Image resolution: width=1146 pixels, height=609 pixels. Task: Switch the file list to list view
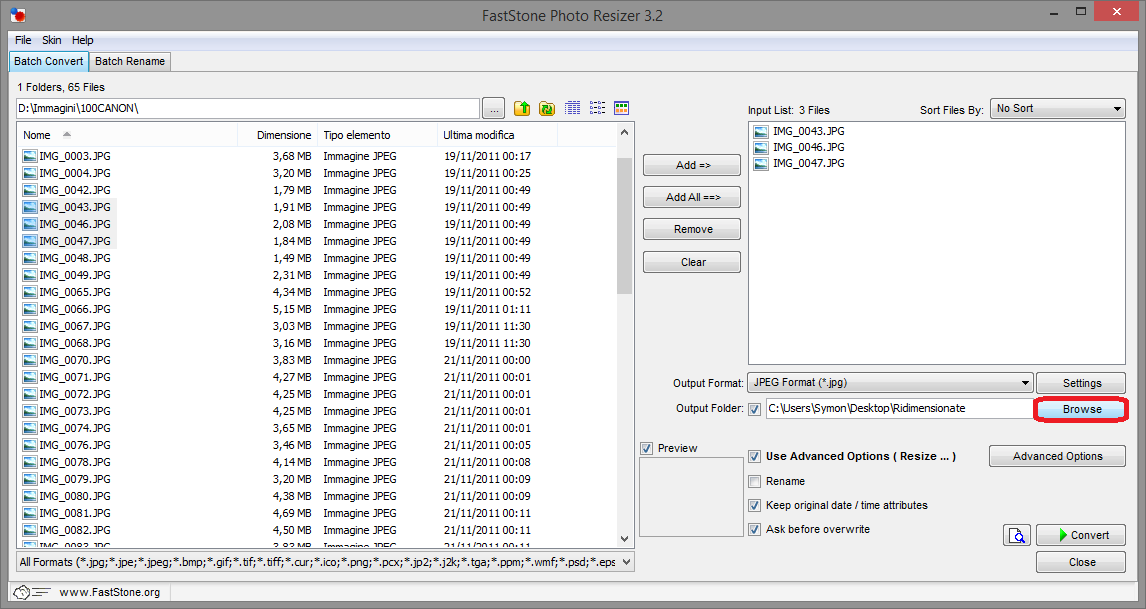pos(597,108)
